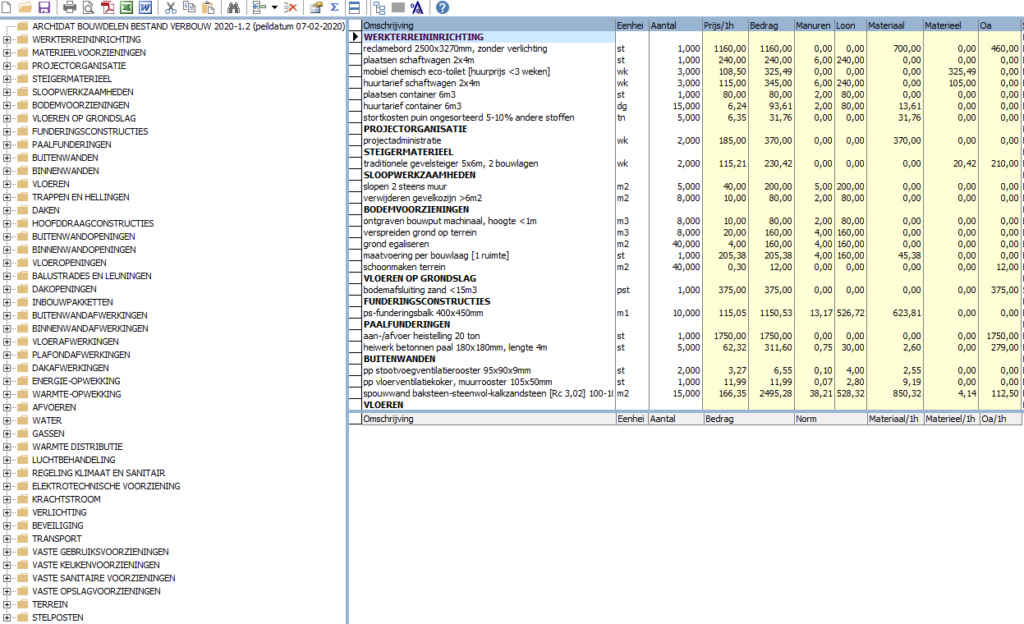Click the delete row red X icon
This screenshot has width=1024, height=624.
291,7
